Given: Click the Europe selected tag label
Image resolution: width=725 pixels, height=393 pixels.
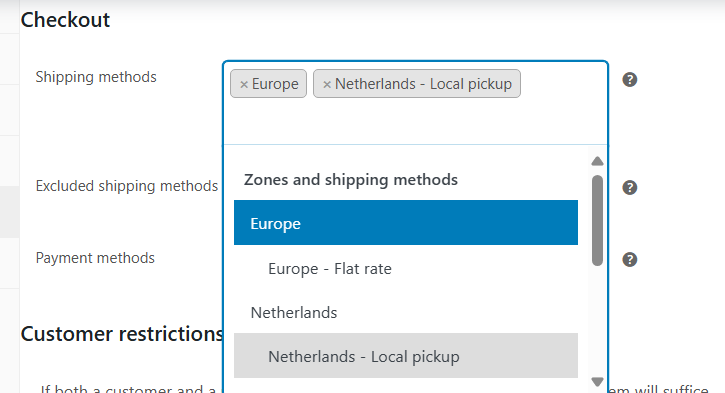Looking at the screenshot, I should click(275, 84).
